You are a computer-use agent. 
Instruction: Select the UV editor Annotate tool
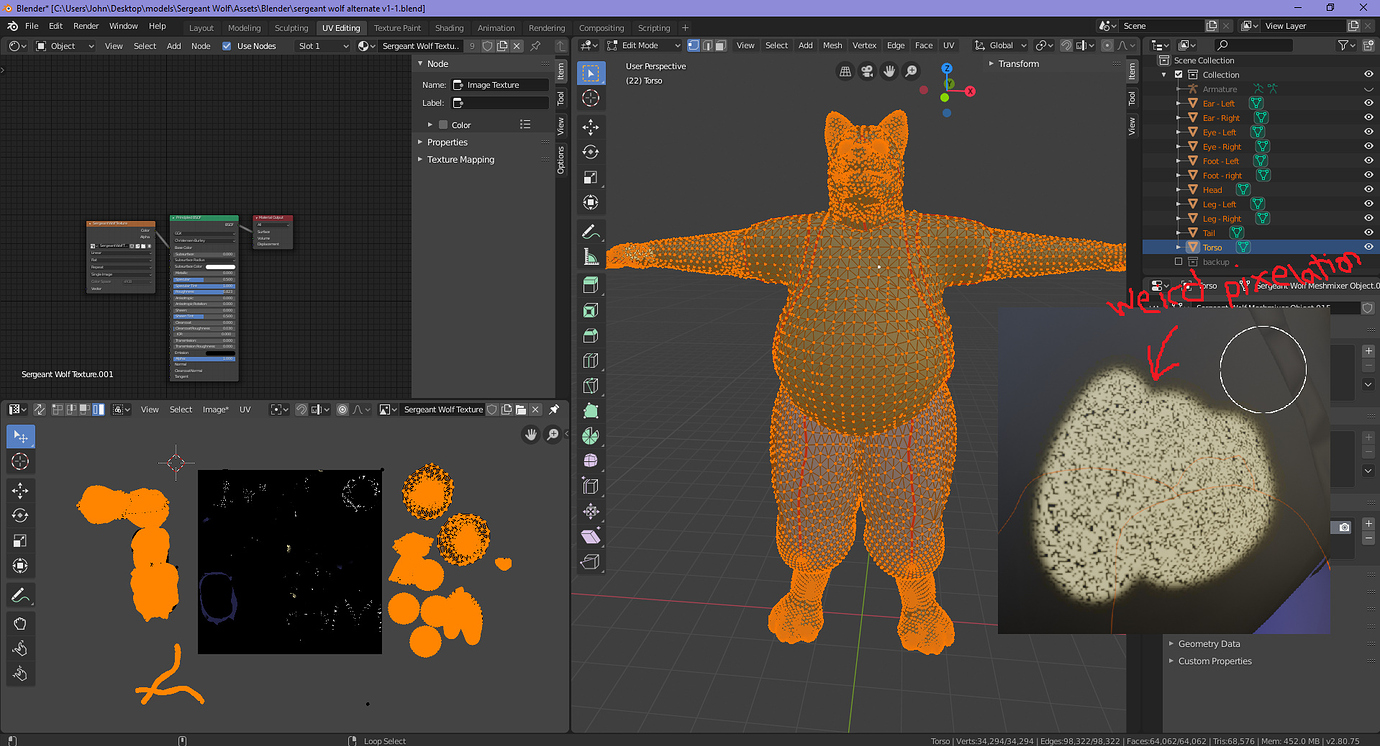pos(20,595)
